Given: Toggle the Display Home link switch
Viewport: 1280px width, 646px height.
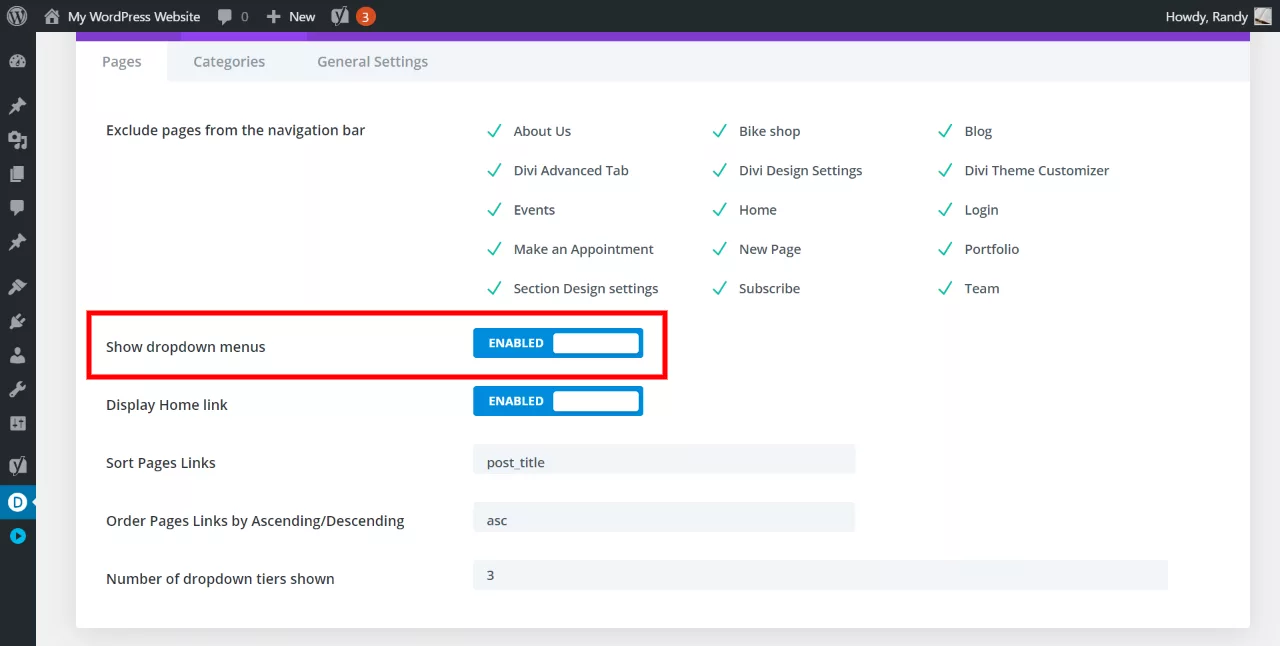Looking at the screenshot, I should point(558,401).
